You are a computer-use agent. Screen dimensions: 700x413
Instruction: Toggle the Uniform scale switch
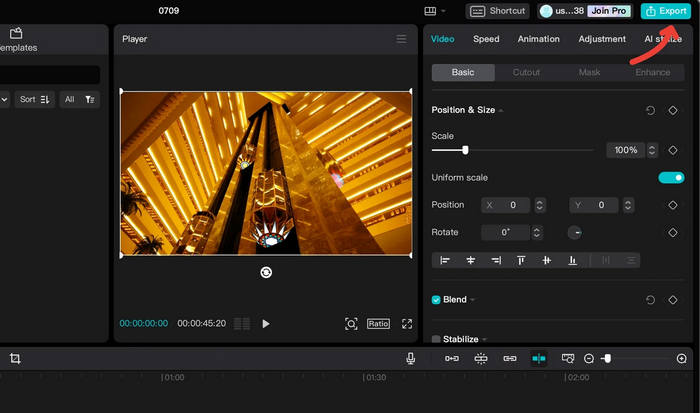(671, 177)
